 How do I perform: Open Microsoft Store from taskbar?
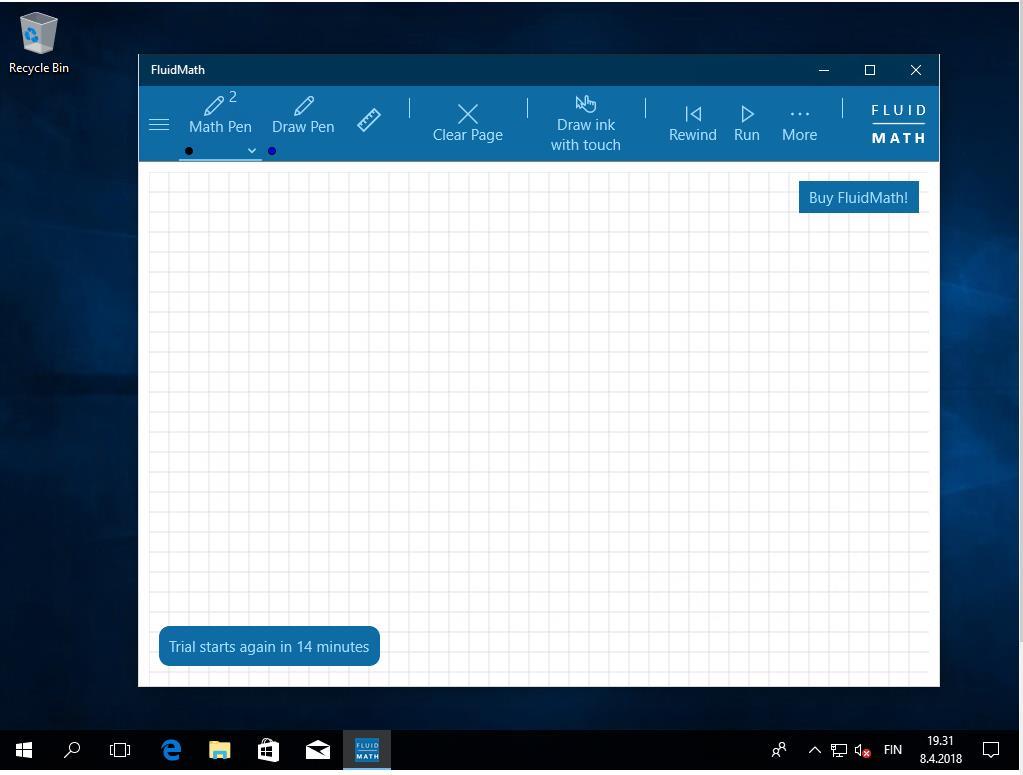(269, 750)
